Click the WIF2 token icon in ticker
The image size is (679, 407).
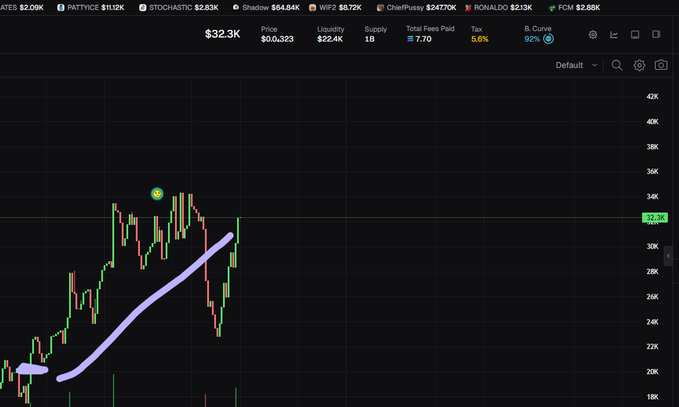tap(313, 8)
